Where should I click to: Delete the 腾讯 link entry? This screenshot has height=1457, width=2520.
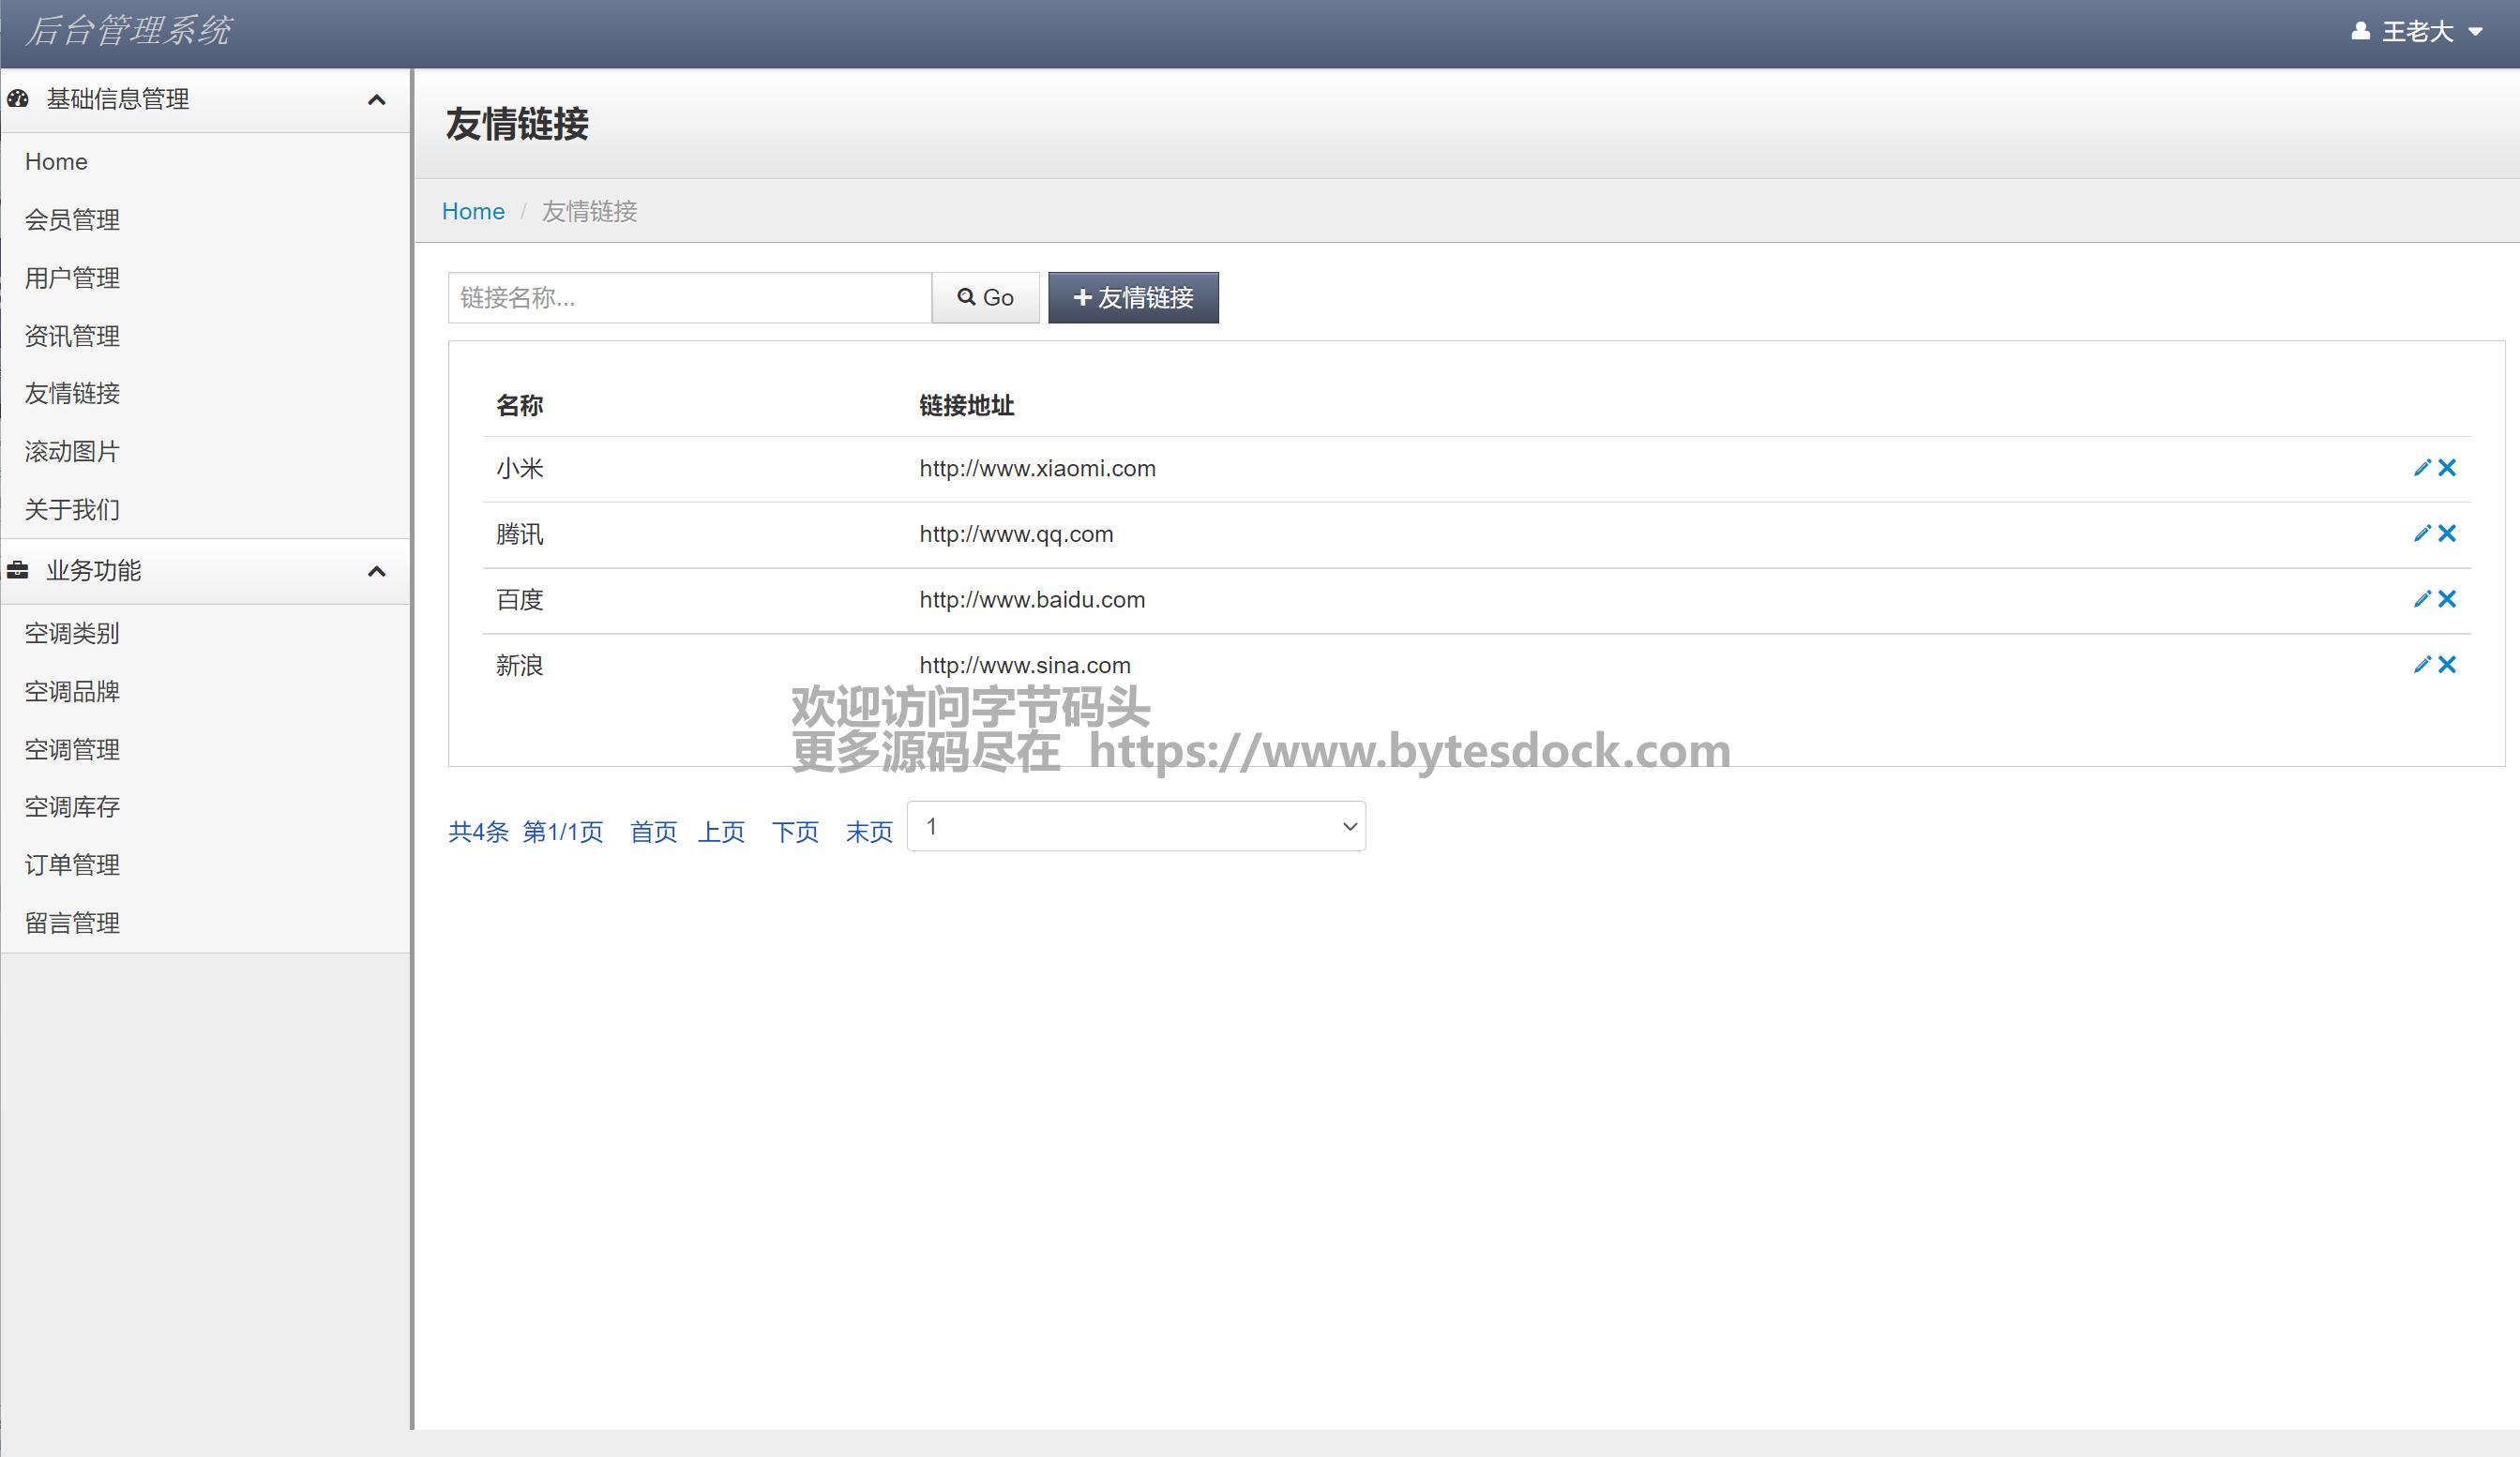pyautogui.click(x=2447, y=534)
